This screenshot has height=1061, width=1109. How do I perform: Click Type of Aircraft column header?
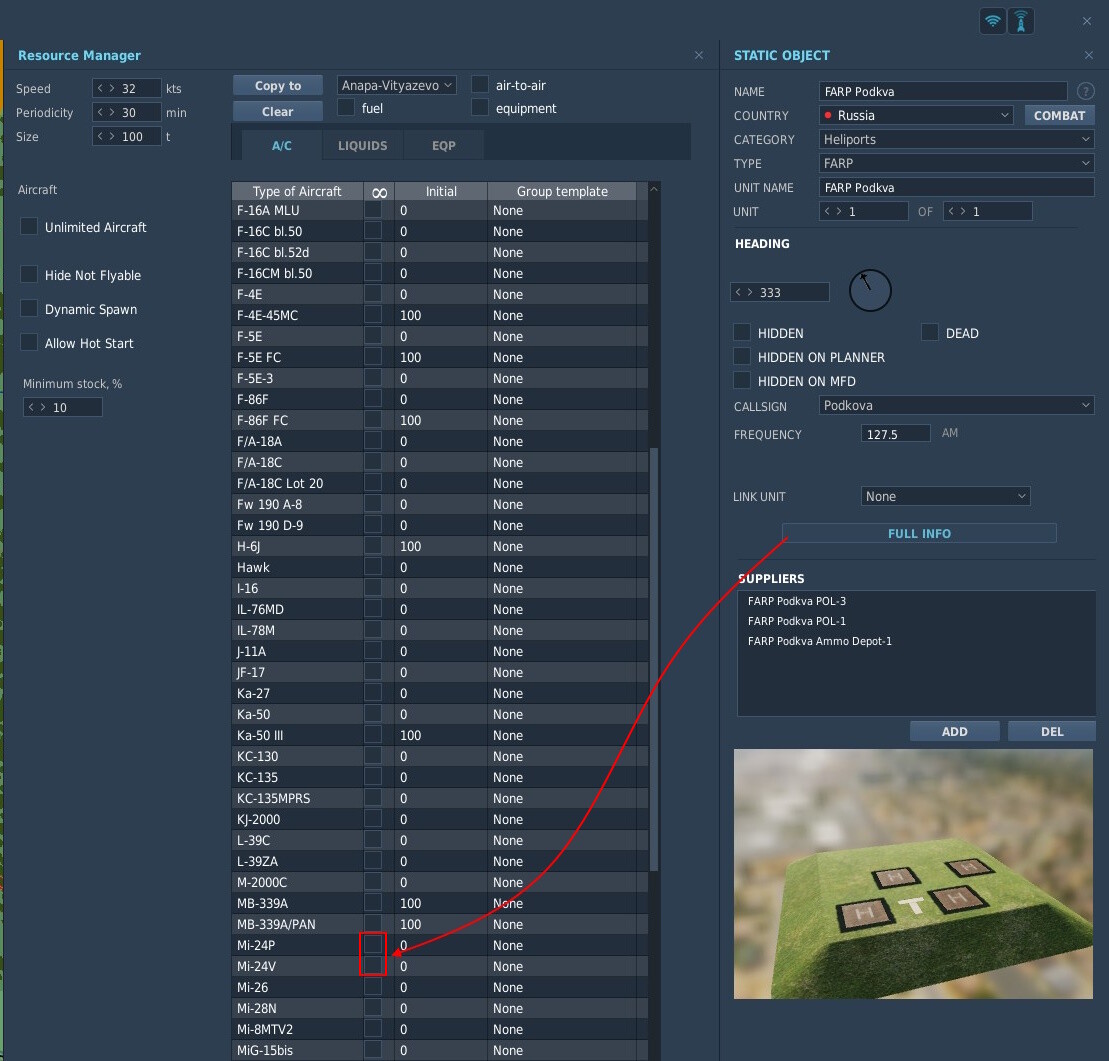click(297, 192)
